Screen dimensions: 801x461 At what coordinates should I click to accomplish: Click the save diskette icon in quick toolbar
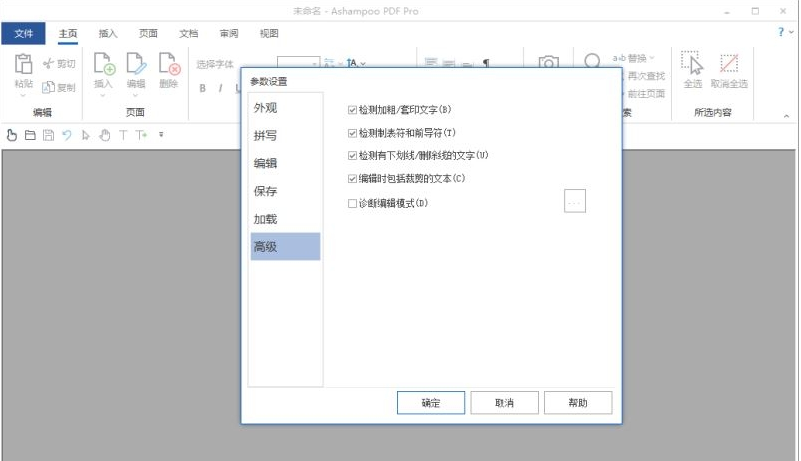pos(49,135)
